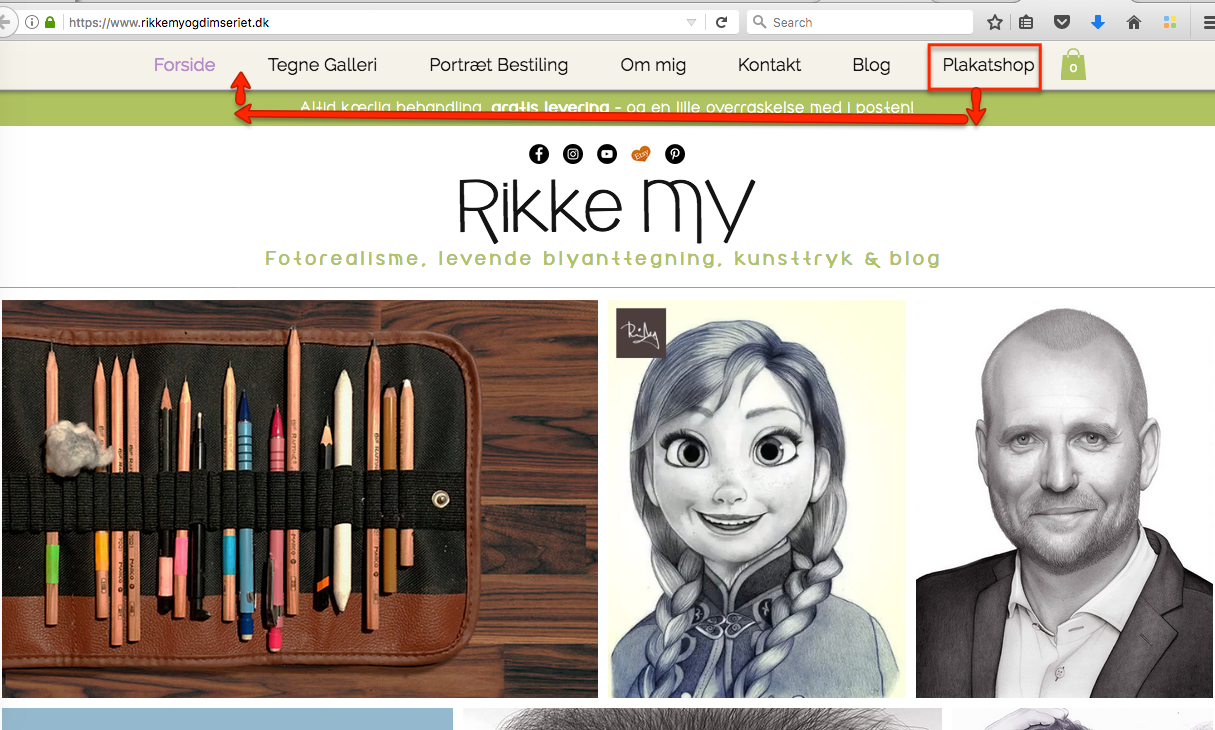Expand the URL bar history dropdown

pos(691,22)
